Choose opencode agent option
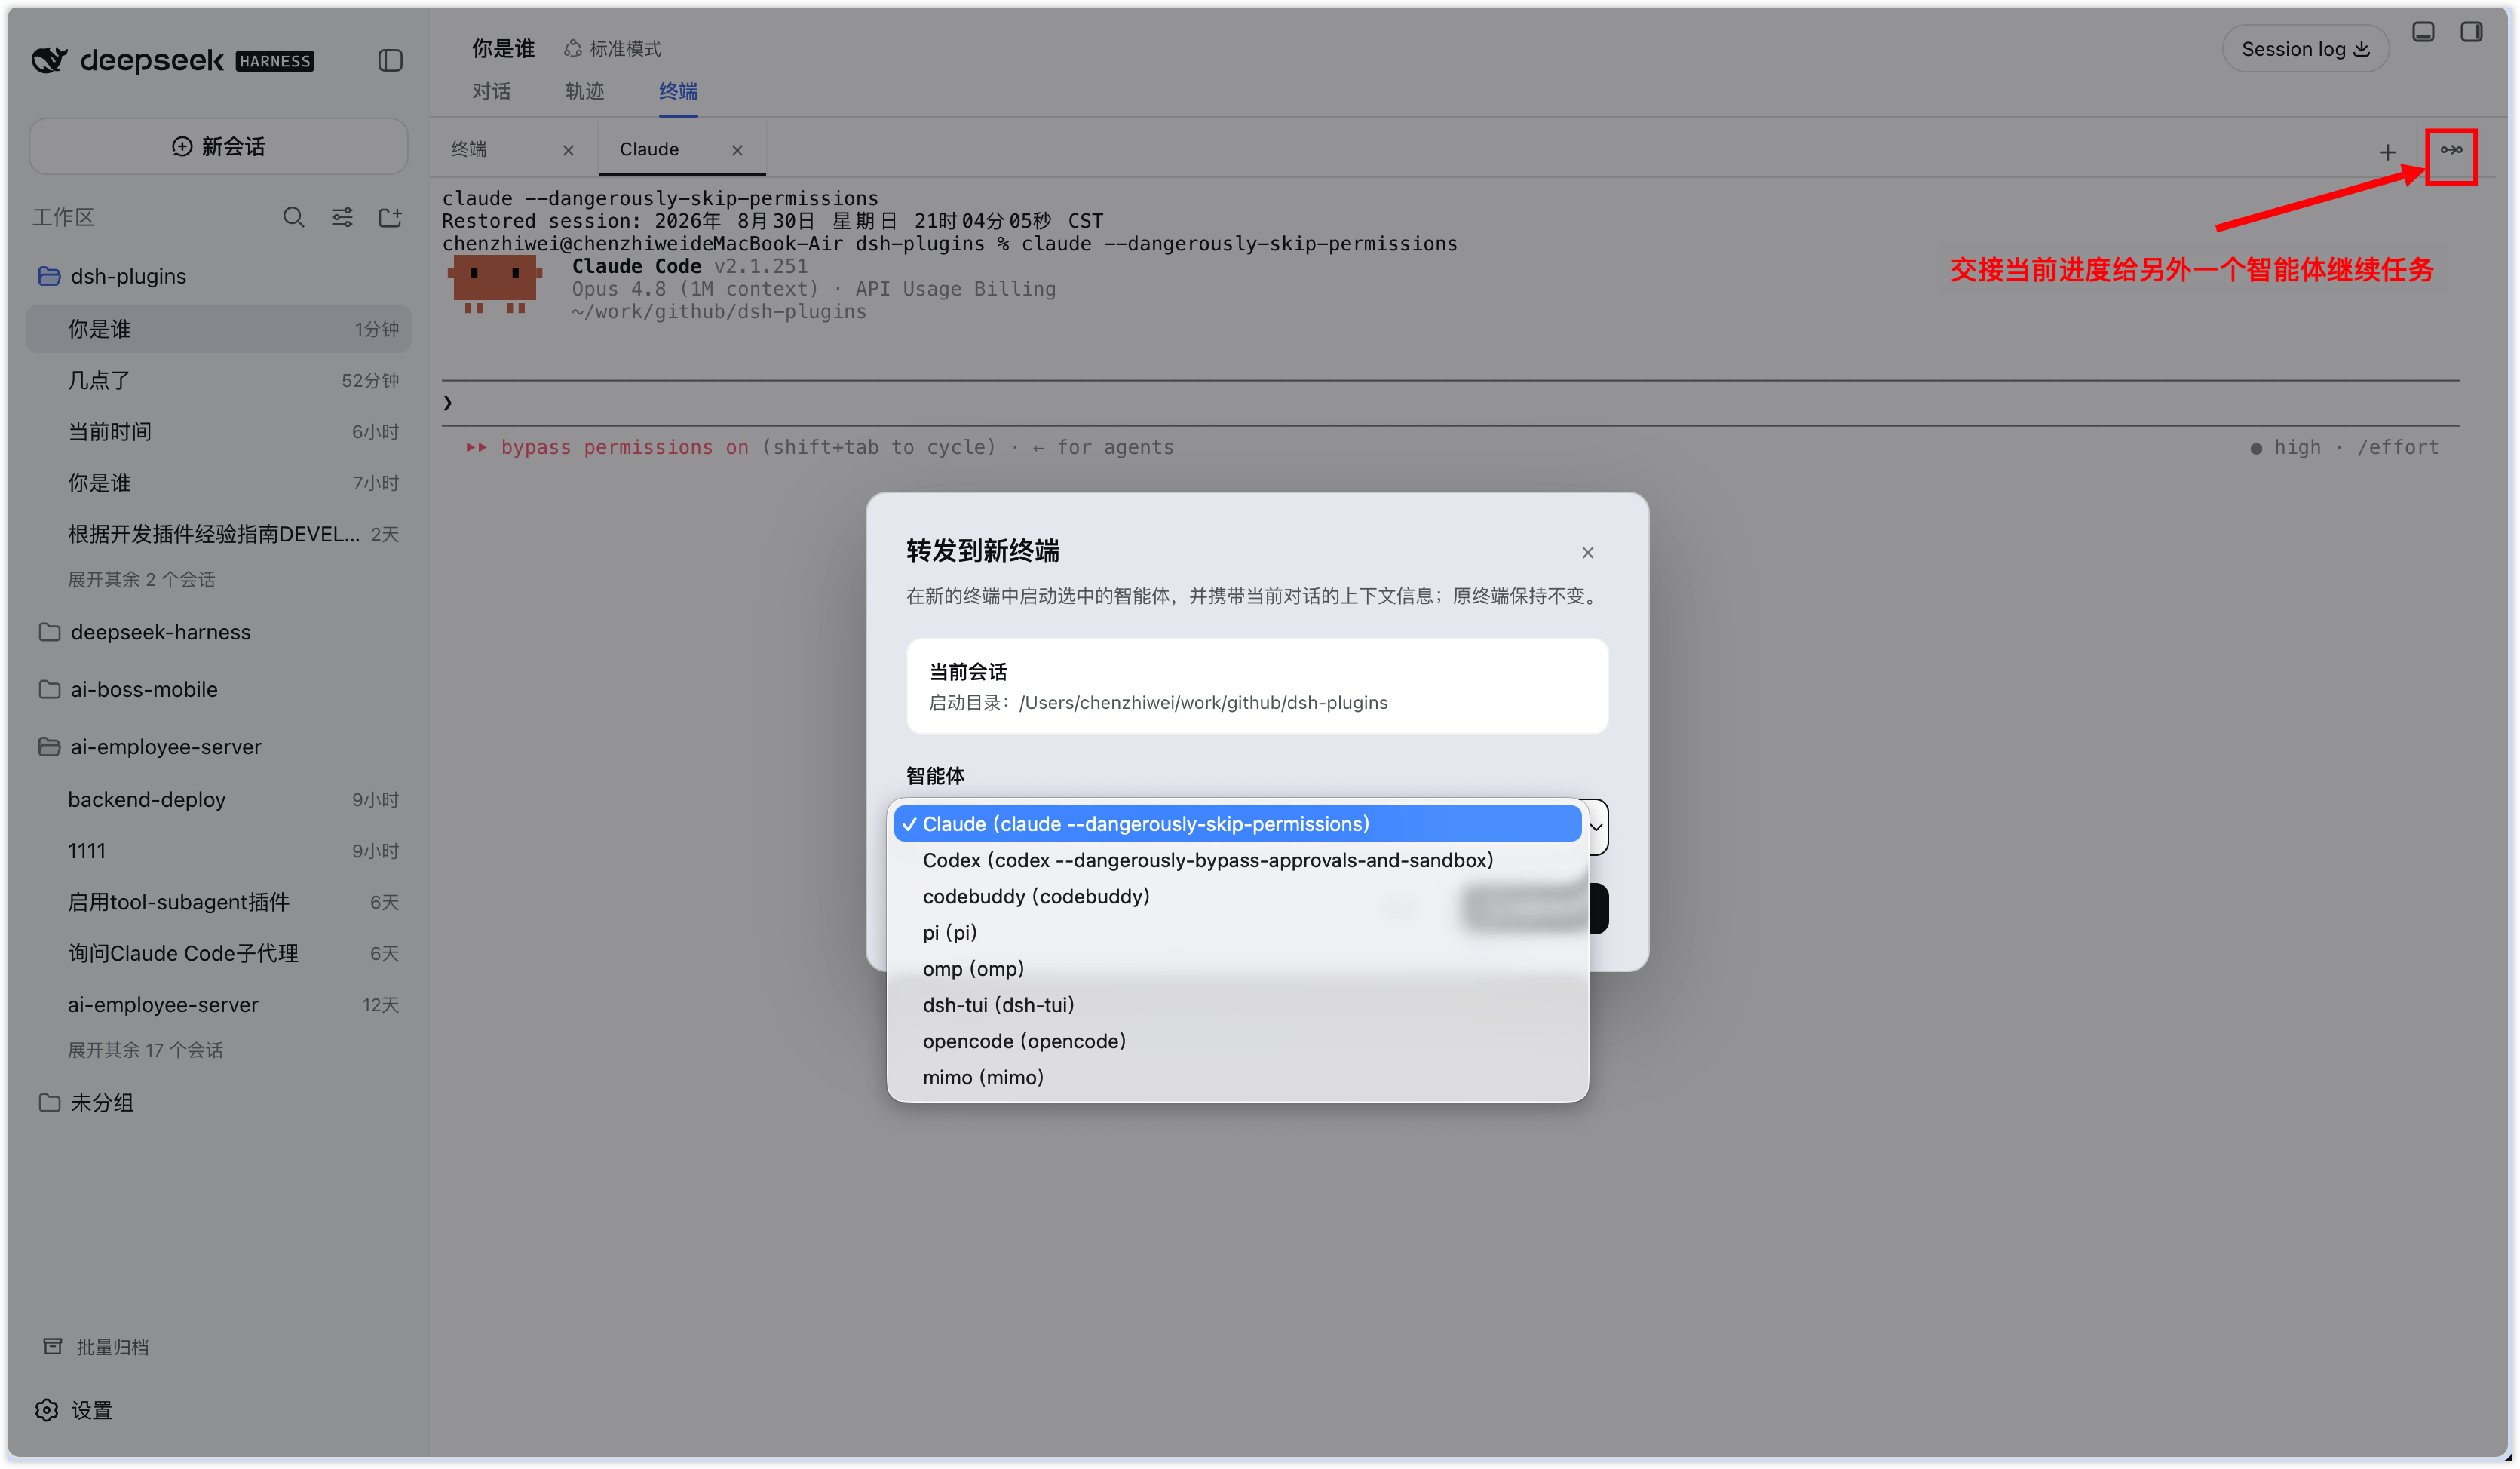Viewport: 2520px width, 1469px height. point(1237,1041)
